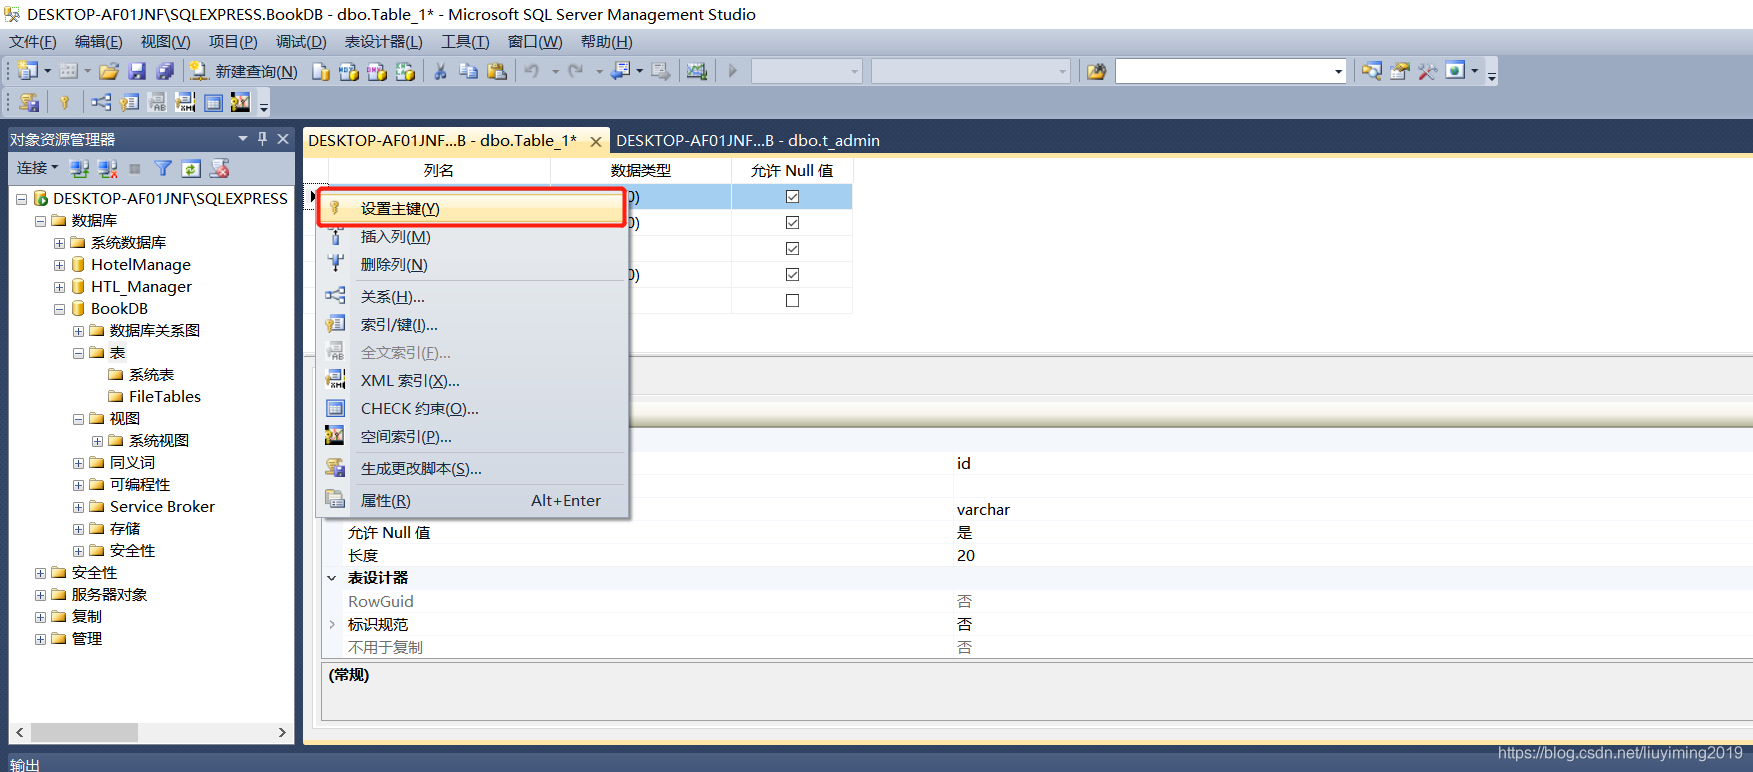The height and width of the screenshot is (772, 1753).
Task: Open Manage Check Constraints toolbar icon
Action: tap(213, 102)
